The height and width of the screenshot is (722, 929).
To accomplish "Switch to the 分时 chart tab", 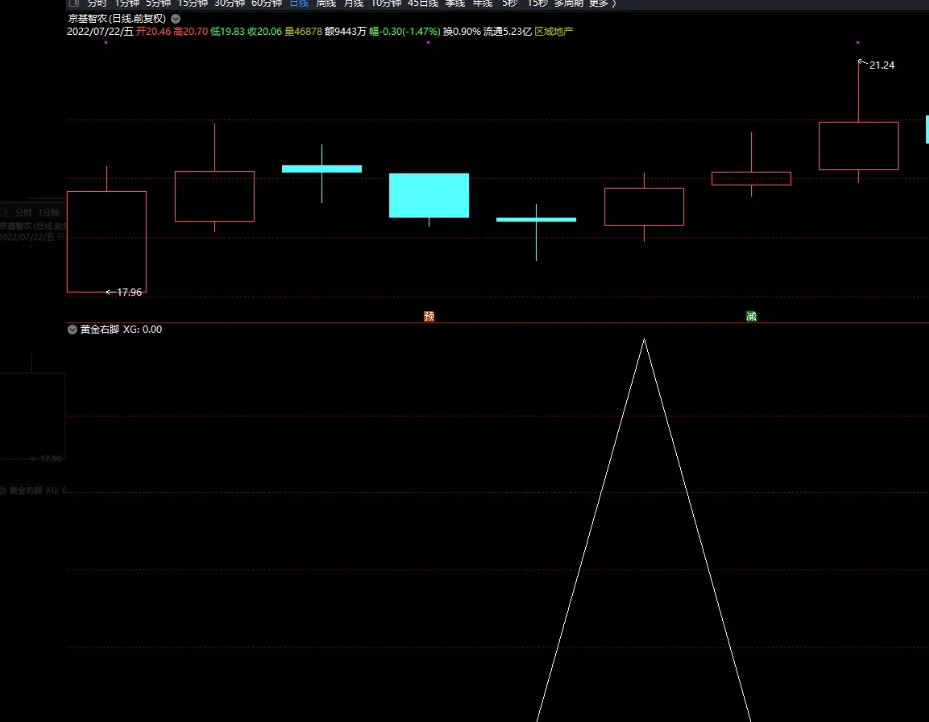I will 97,3.
